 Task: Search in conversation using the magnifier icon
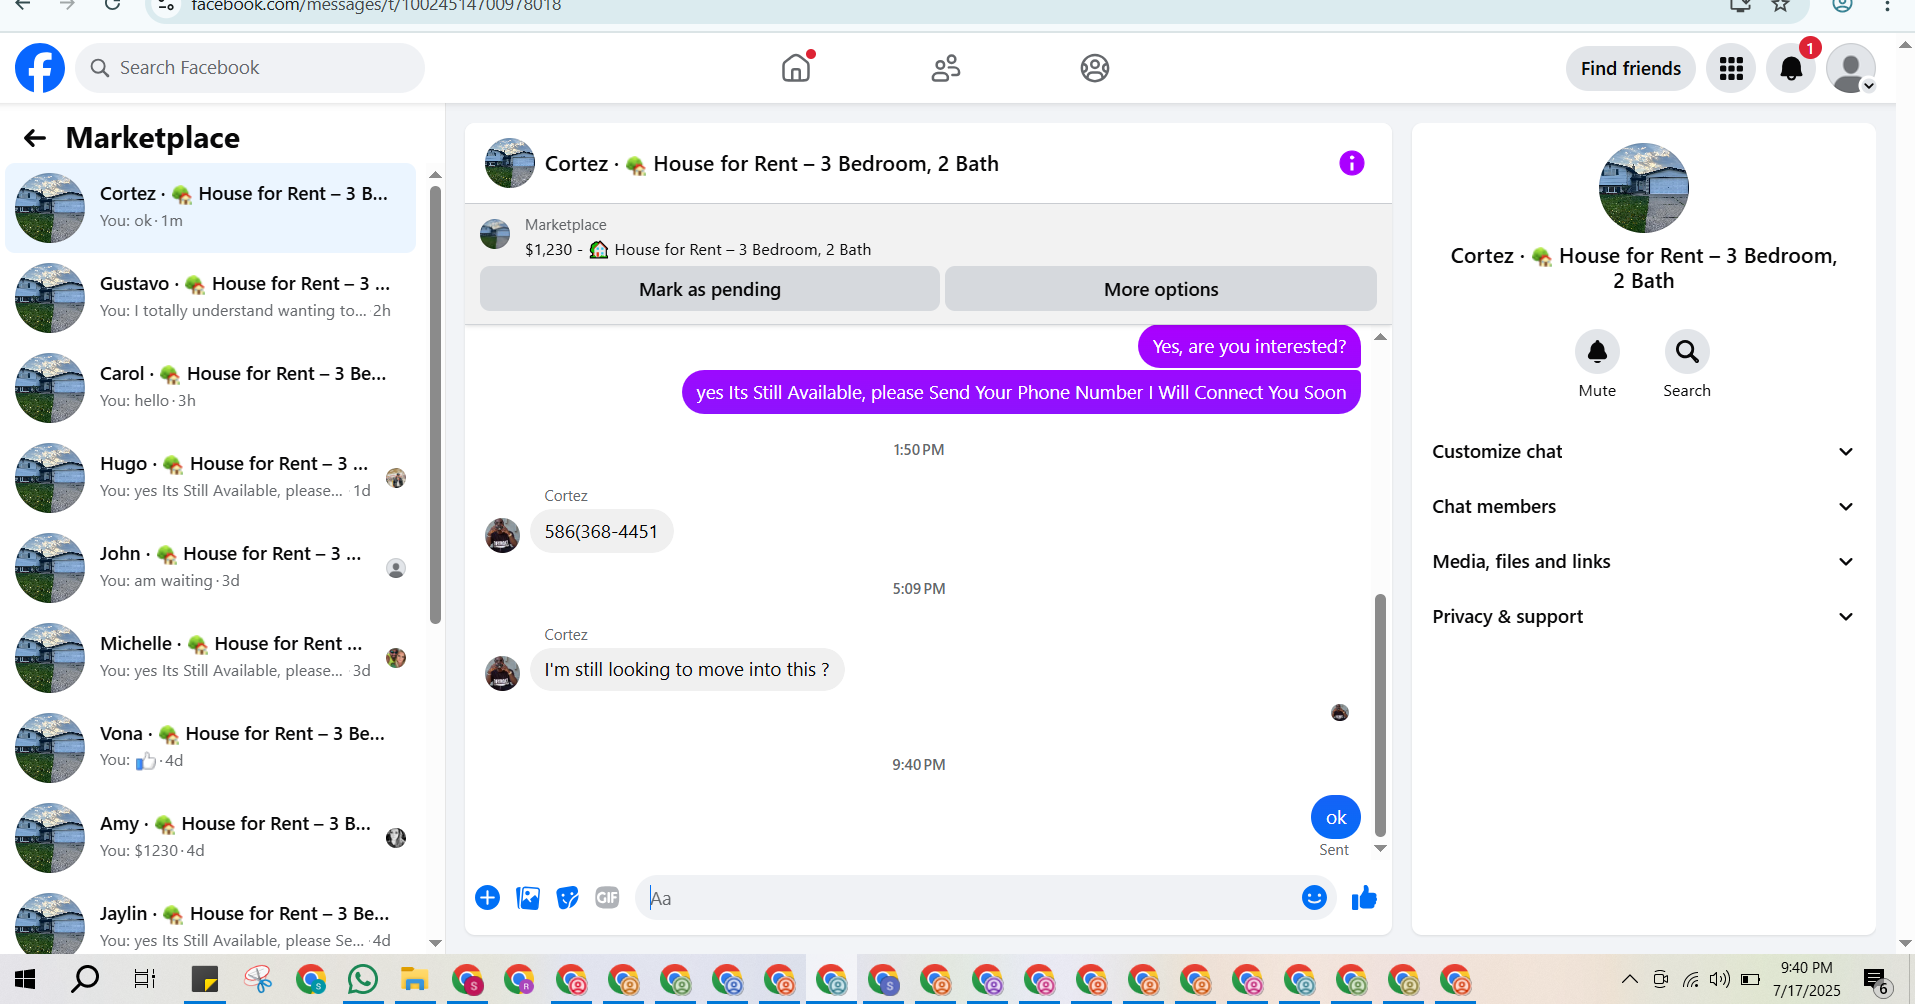click(1687, 352)
